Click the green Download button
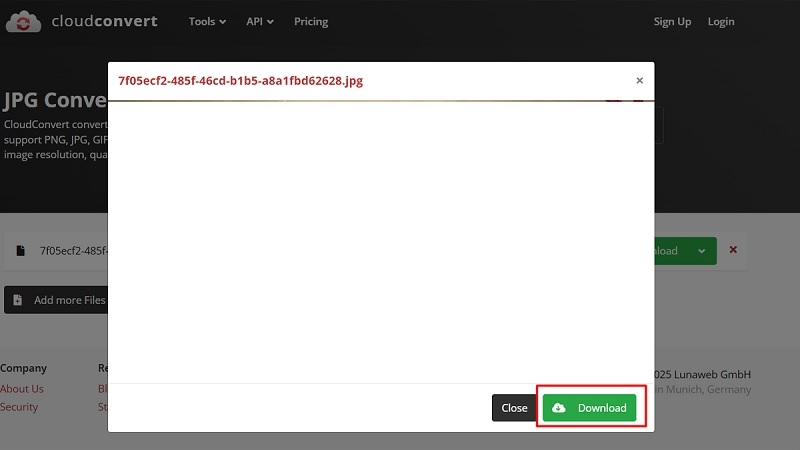 pos(589,408)
